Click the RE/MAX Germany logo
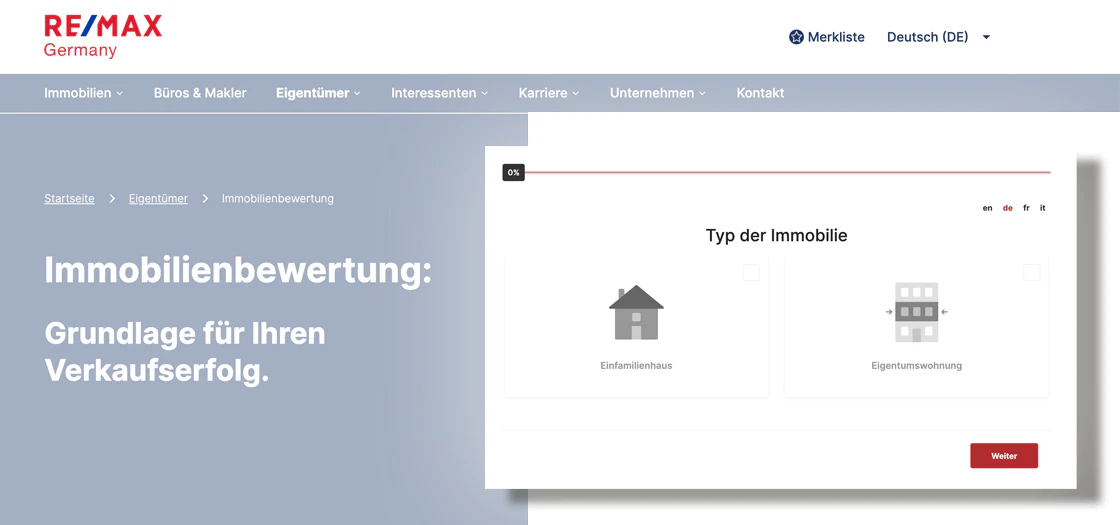The width and height of the screenshot is (1120, 525). point(102,36)
